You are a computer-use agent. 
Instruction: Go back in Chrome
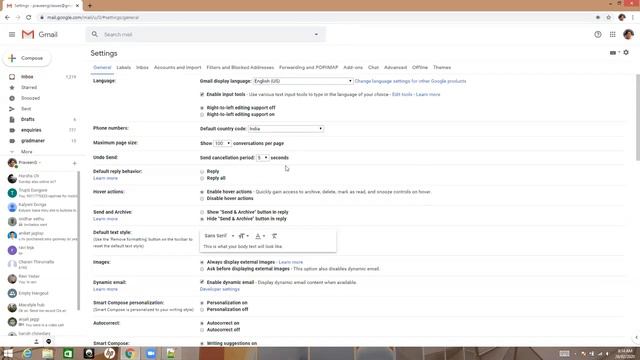[x=7, y=18]
